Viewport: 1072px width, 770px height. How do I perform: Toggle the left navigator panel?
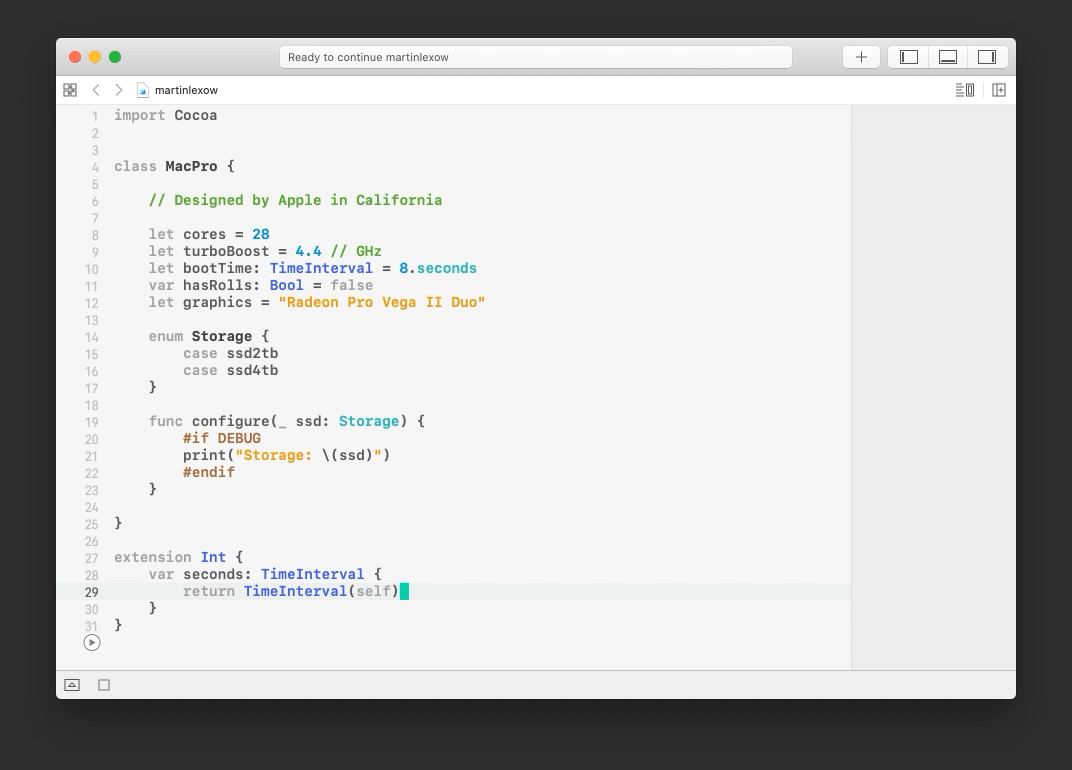[x=909, y=57]
